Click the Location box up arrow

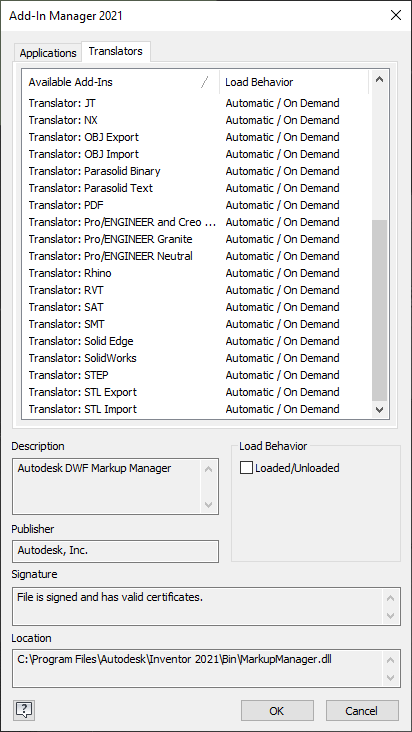coord(391,660)
